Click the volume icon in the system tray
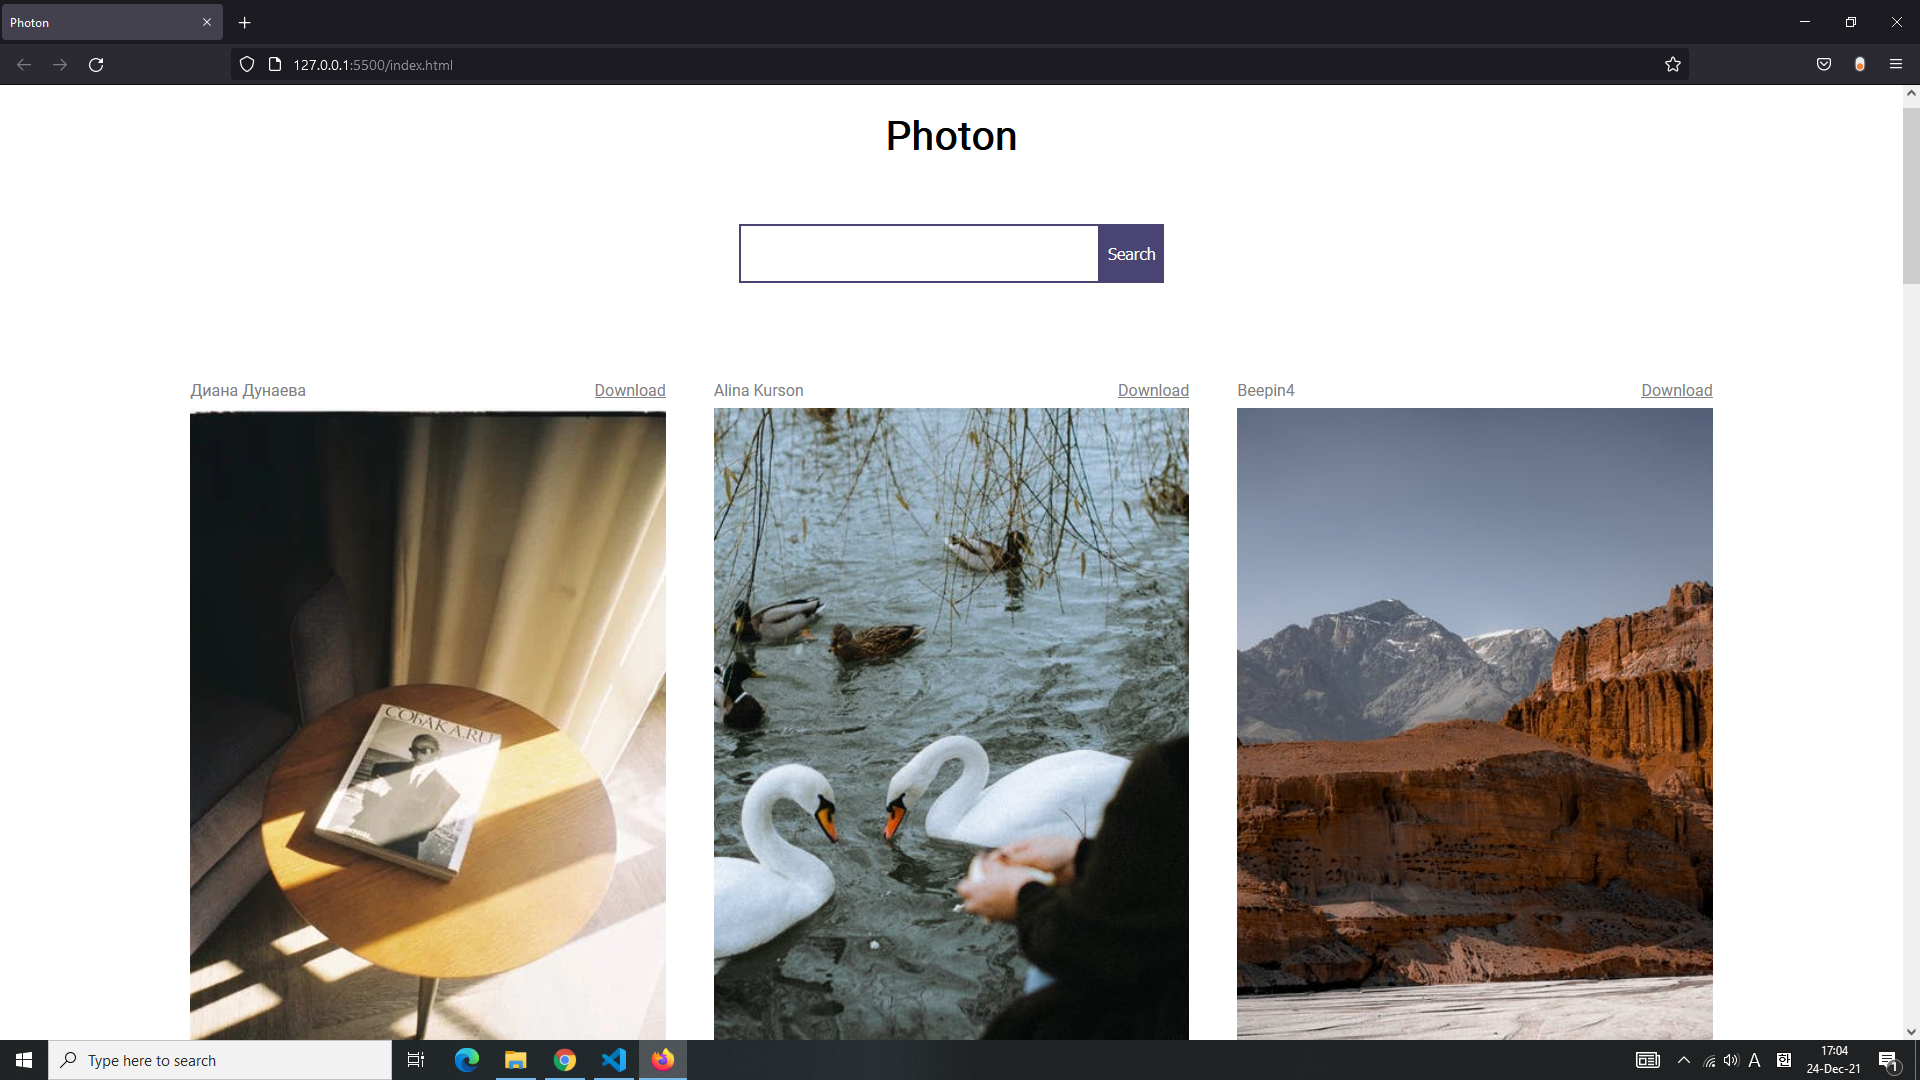This screenshot has width=1920, height=1080. coord(1731,1059)
